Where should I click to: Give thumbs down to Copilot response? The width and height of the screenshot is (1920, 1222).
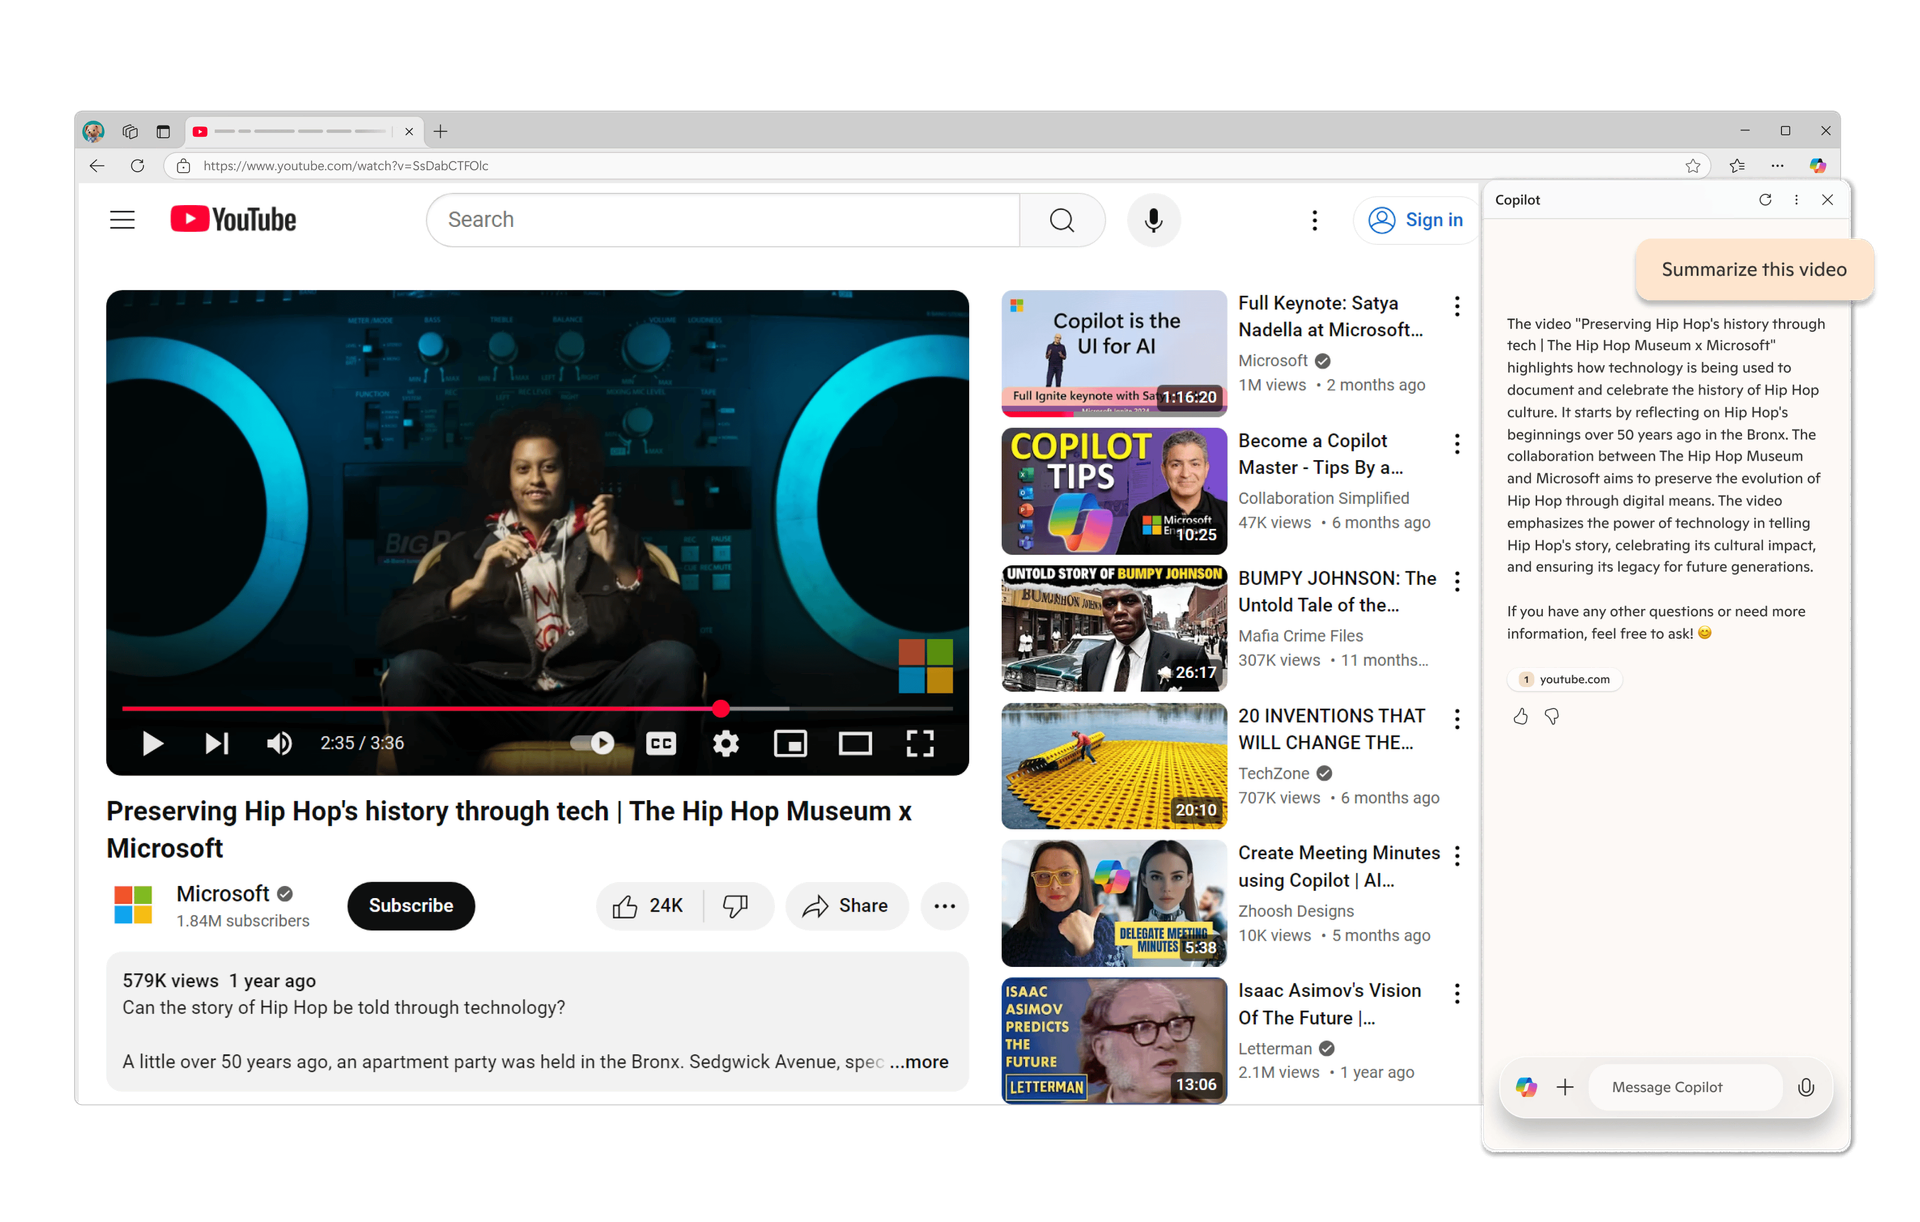coord(1552,716)
